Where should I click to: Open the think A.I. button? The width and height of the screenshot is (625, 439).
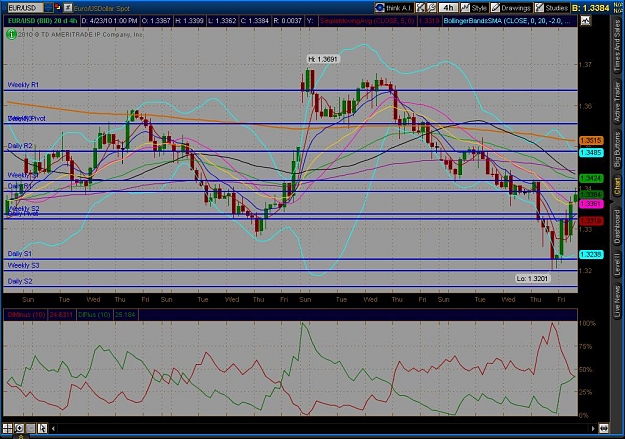393,8
